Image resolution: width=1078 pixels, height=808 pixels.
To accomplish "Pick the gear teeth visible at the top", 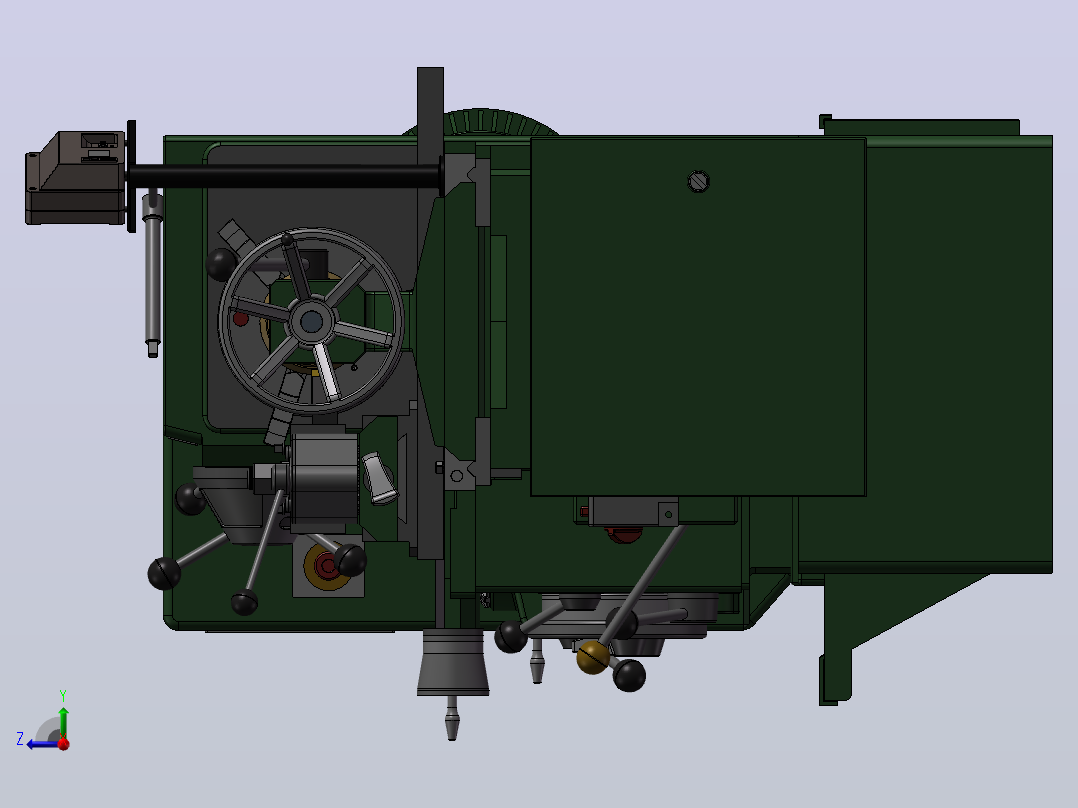I will click(481, 122).
